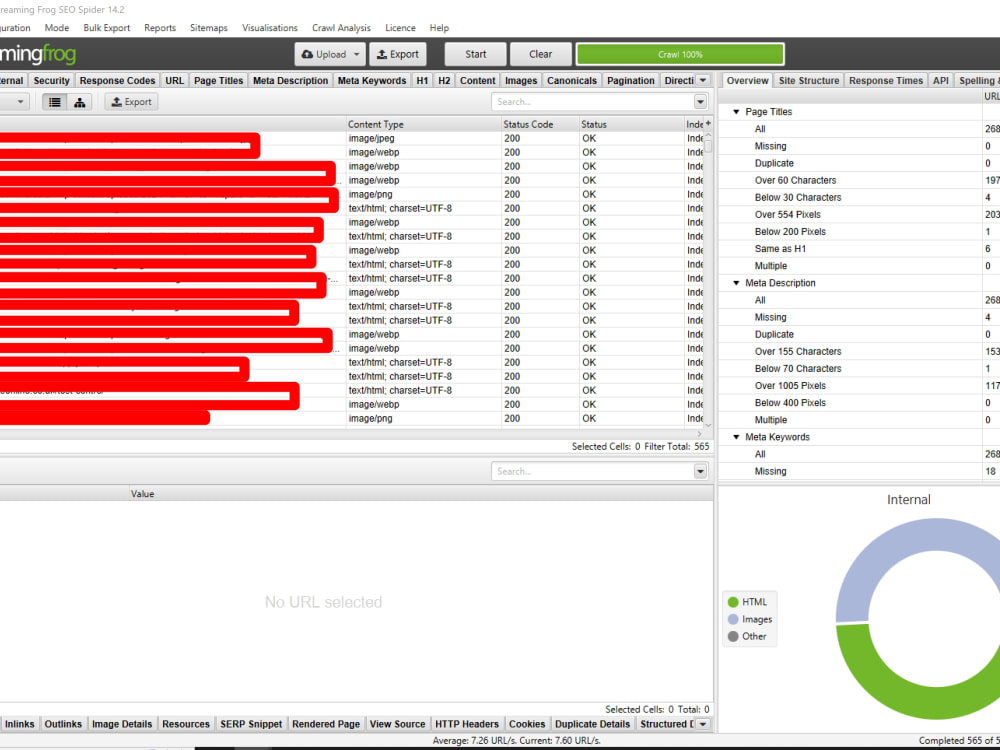Switch to the Content tab
Screen dimensions: 1000x750
(478, 80)
